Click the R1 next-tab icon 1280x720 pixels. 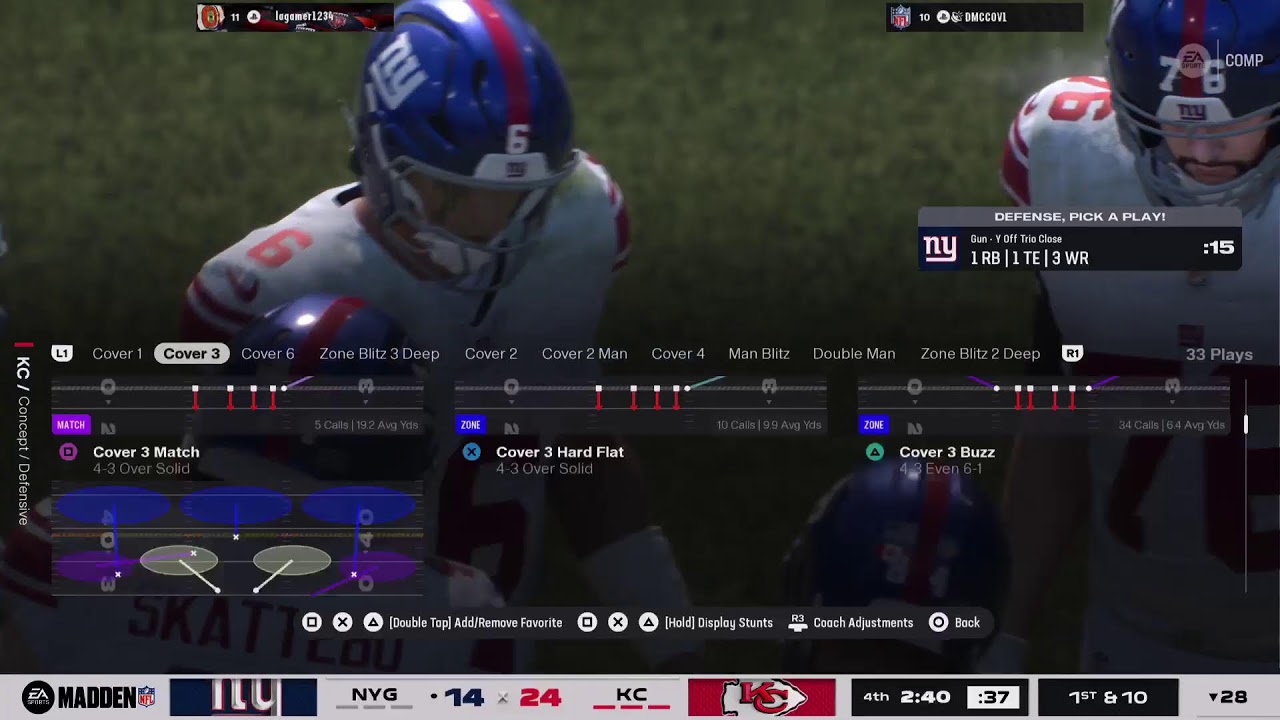pyautogui.click(x=1072, y=354)
